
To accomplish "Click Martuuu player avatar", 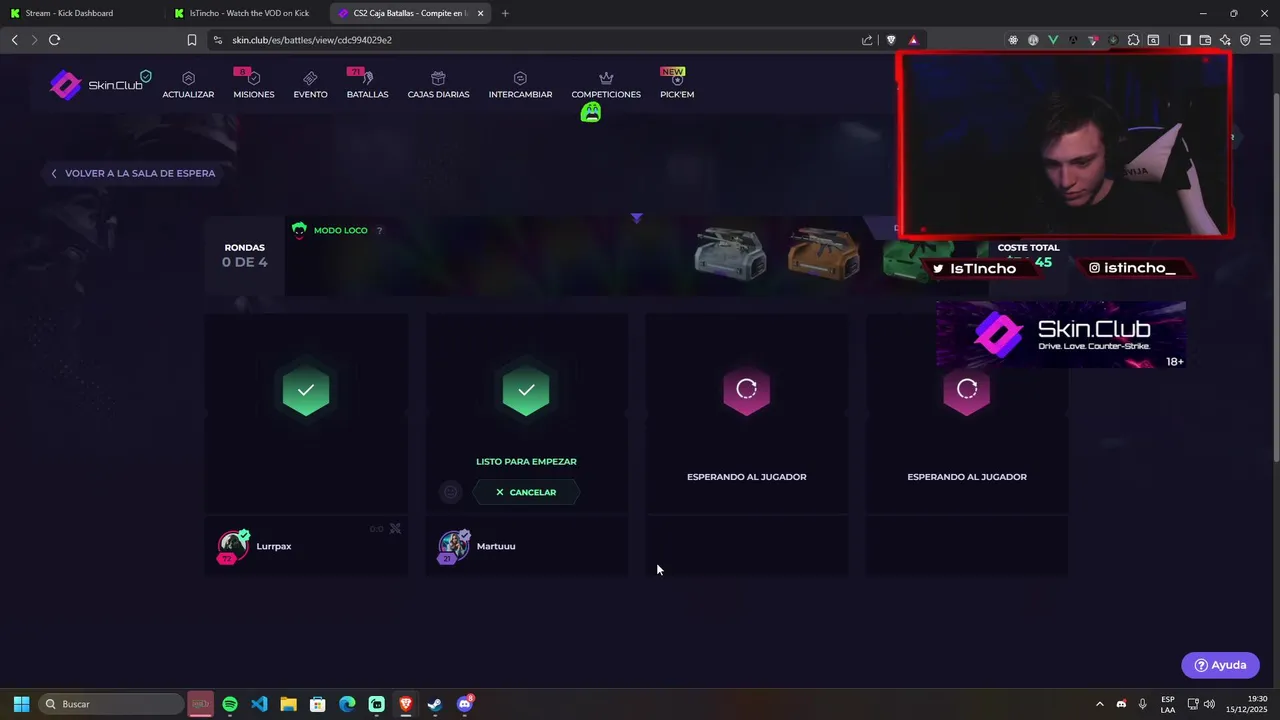I will [453, 546].
